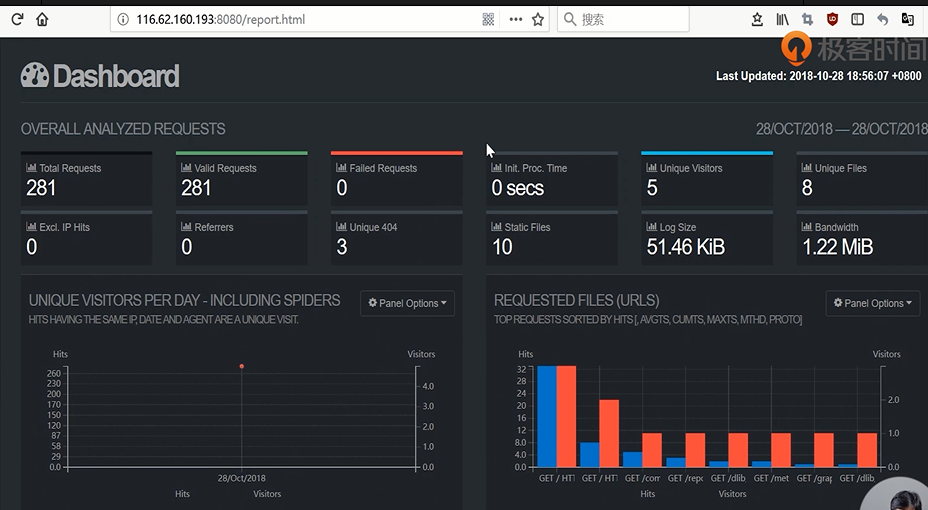Screen dimensions: 928x510
Task: Bookmark this page with the star icon
Action: click(x=538, y=20)
